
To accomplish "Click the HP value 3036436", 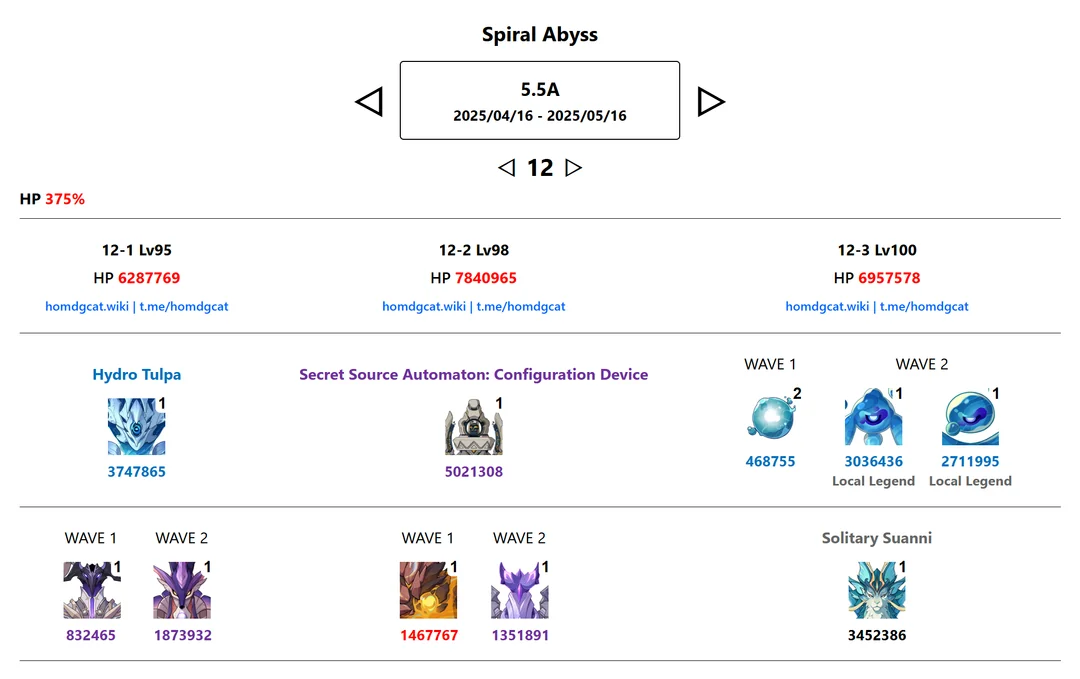I will pos(873,461).
